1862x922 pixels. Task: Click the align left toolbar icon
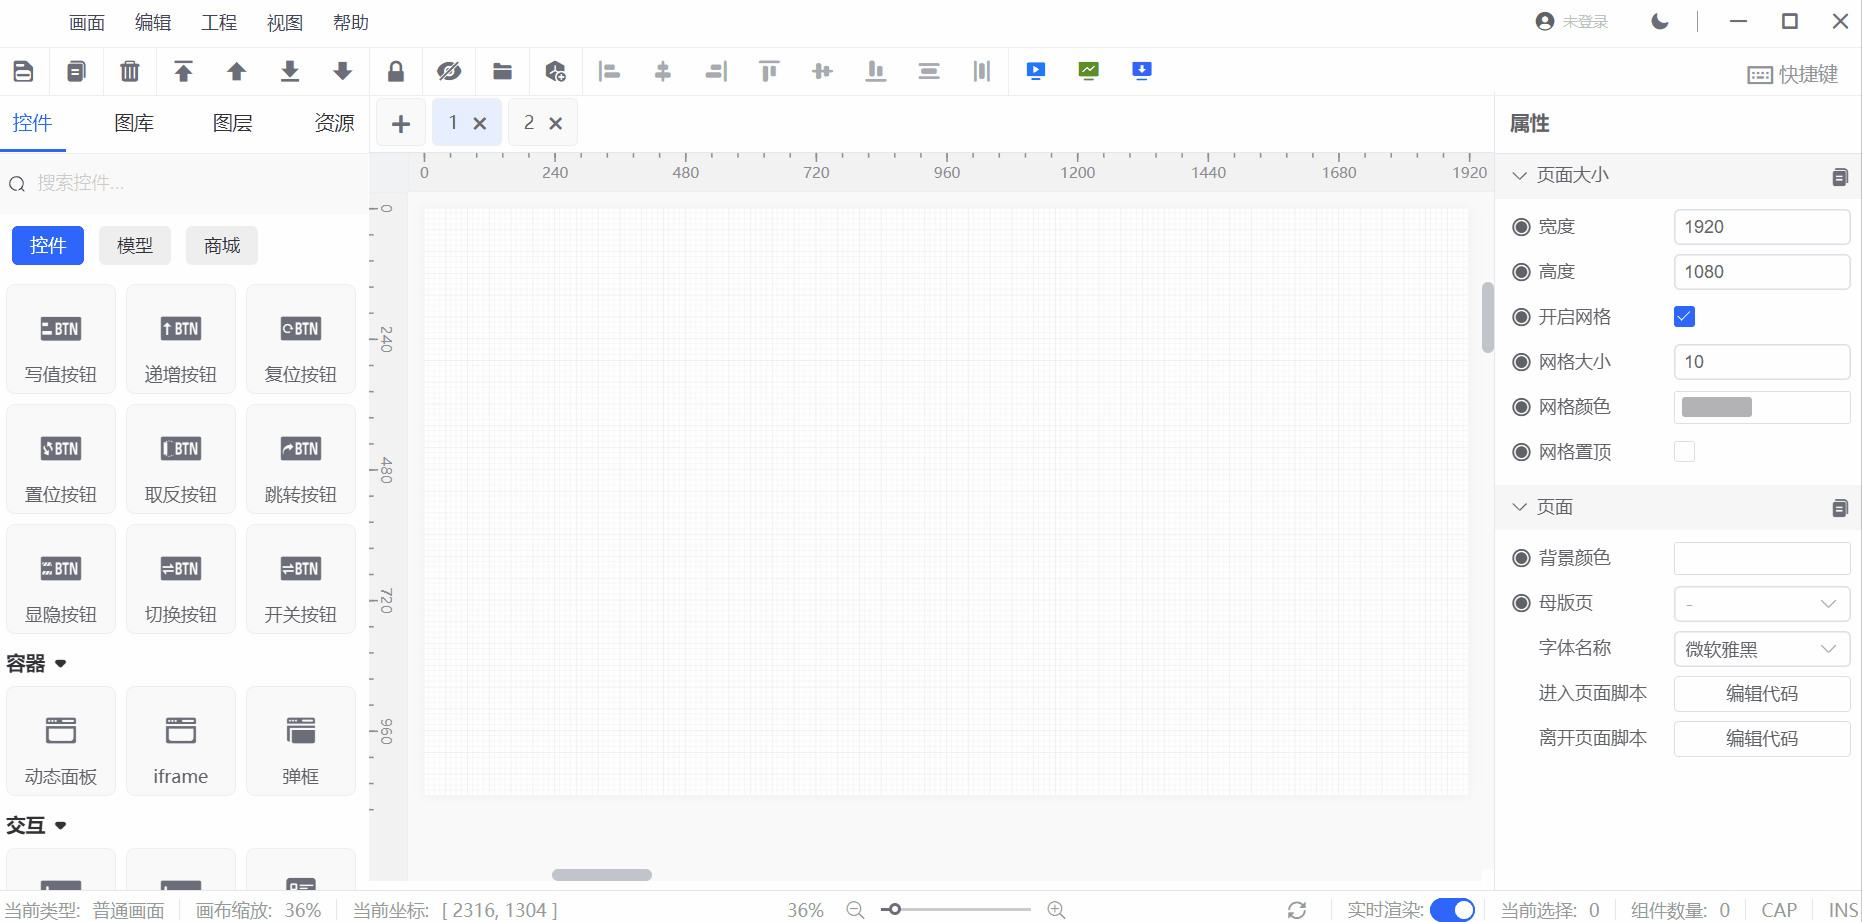coord(609,71)
